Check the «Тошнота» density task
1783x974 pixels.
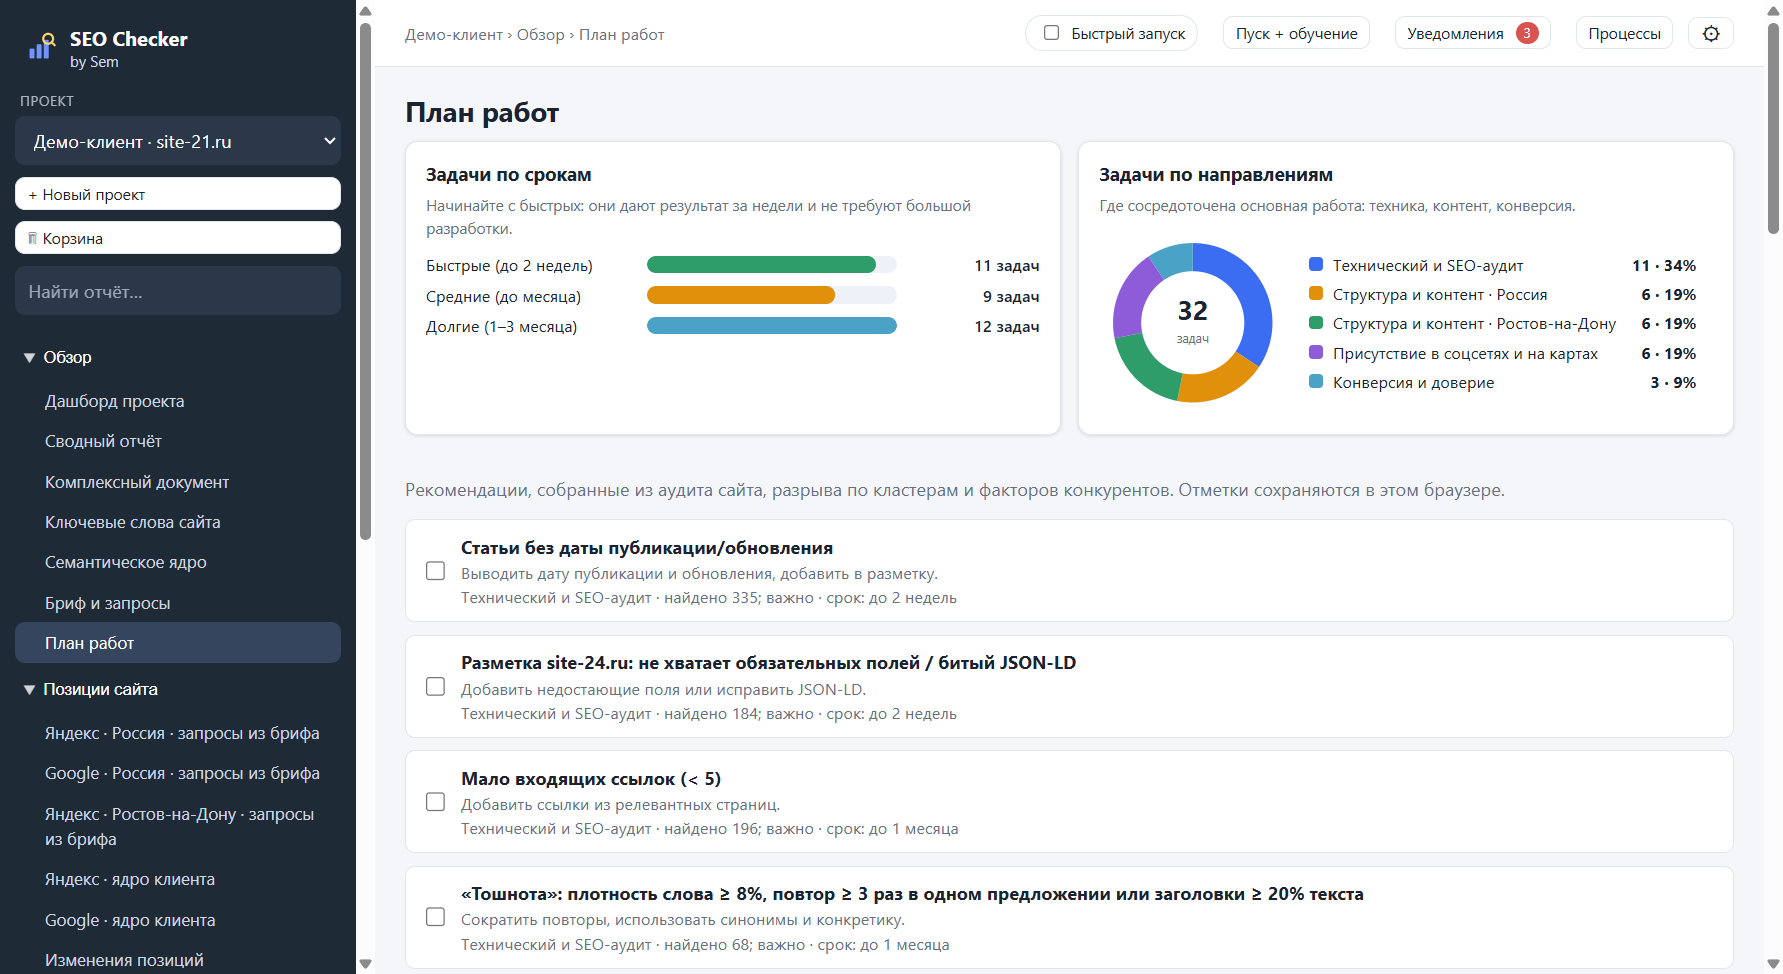coord(435,917)
